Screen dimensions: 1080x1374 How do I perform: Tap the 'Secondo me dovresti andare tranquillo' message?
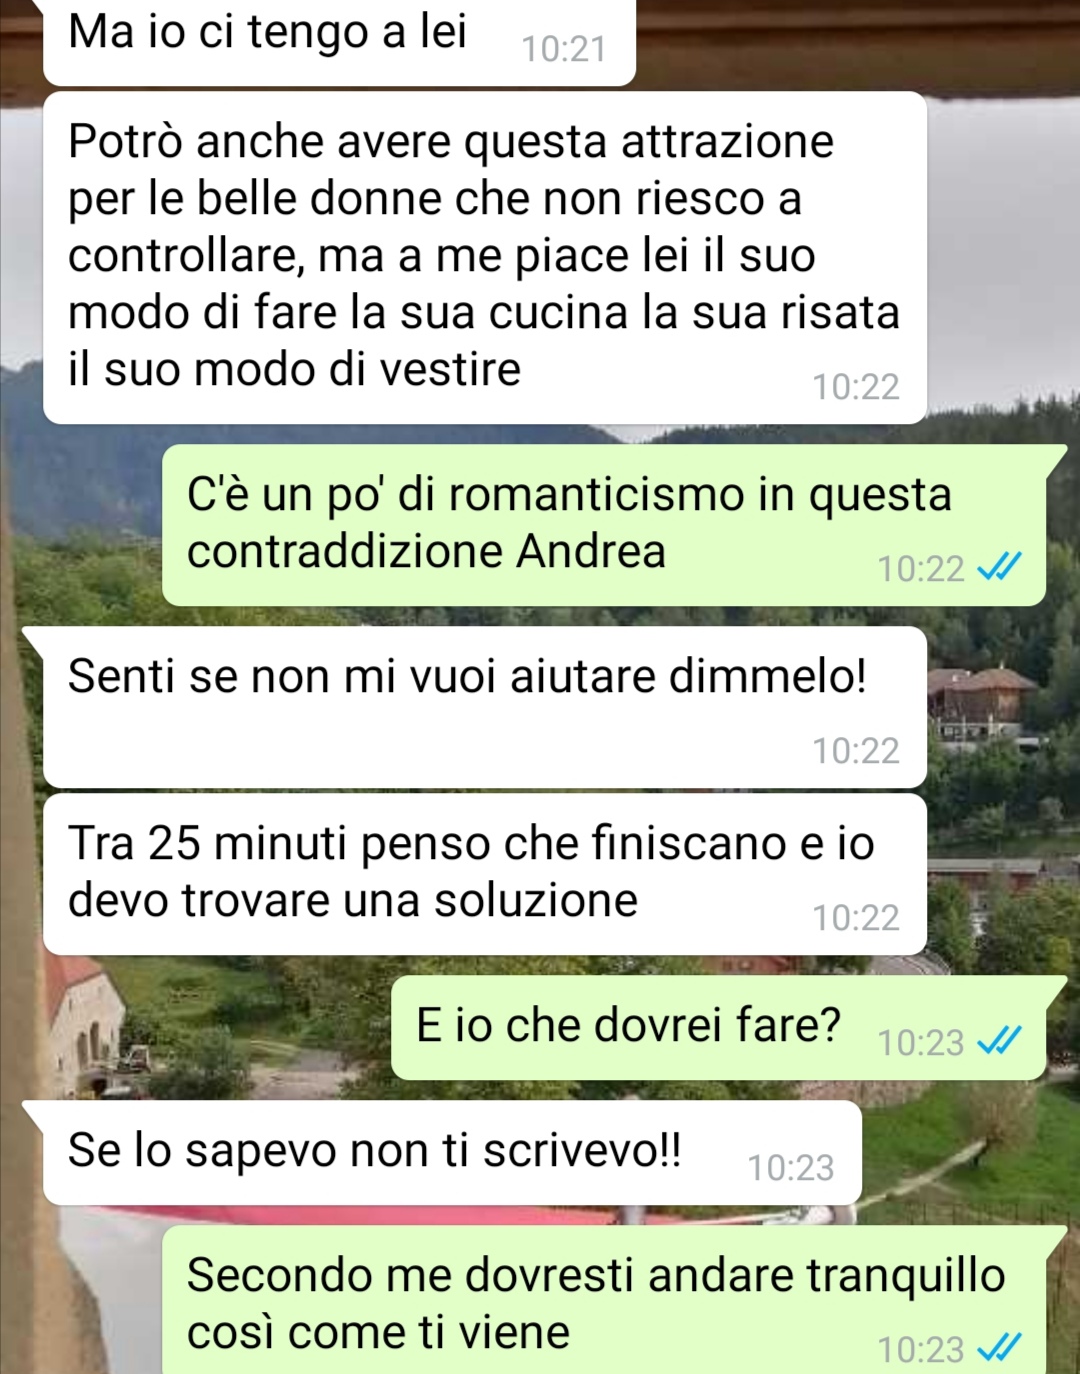[605, 1300]
